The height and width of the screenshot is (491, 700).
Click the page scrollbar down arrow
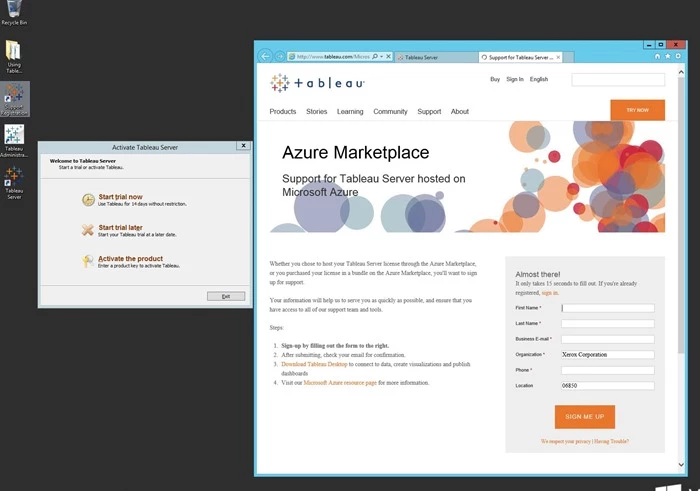[681, 465]
